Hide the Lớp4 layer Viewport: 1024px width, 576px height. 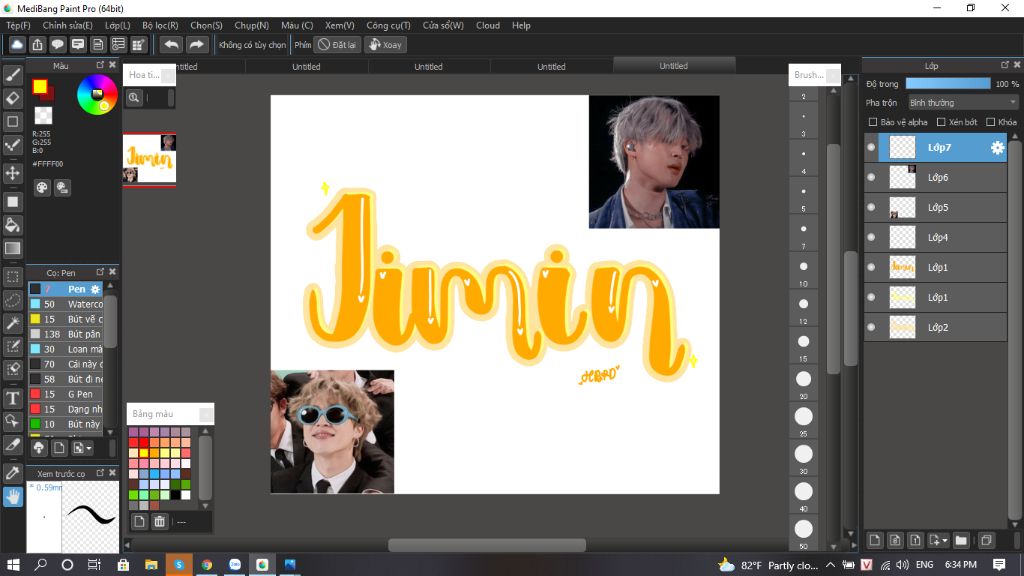tap(871, 238)
